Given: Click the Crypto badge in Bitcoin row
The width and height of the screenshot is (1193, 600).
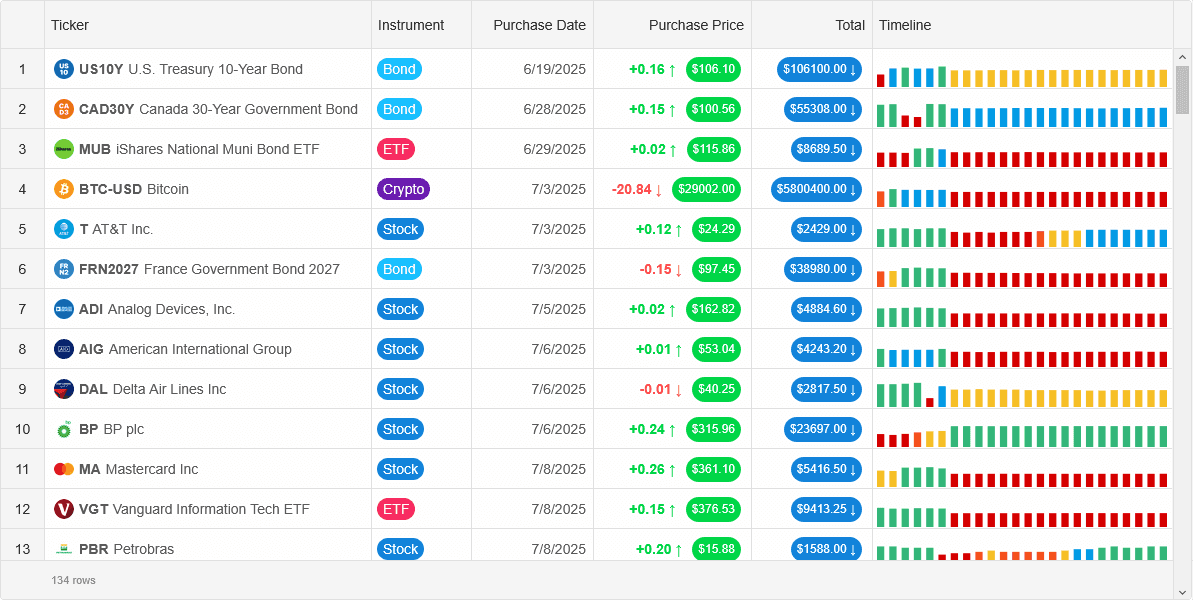Looking at the screenshot, I should (x=403, y=189).
